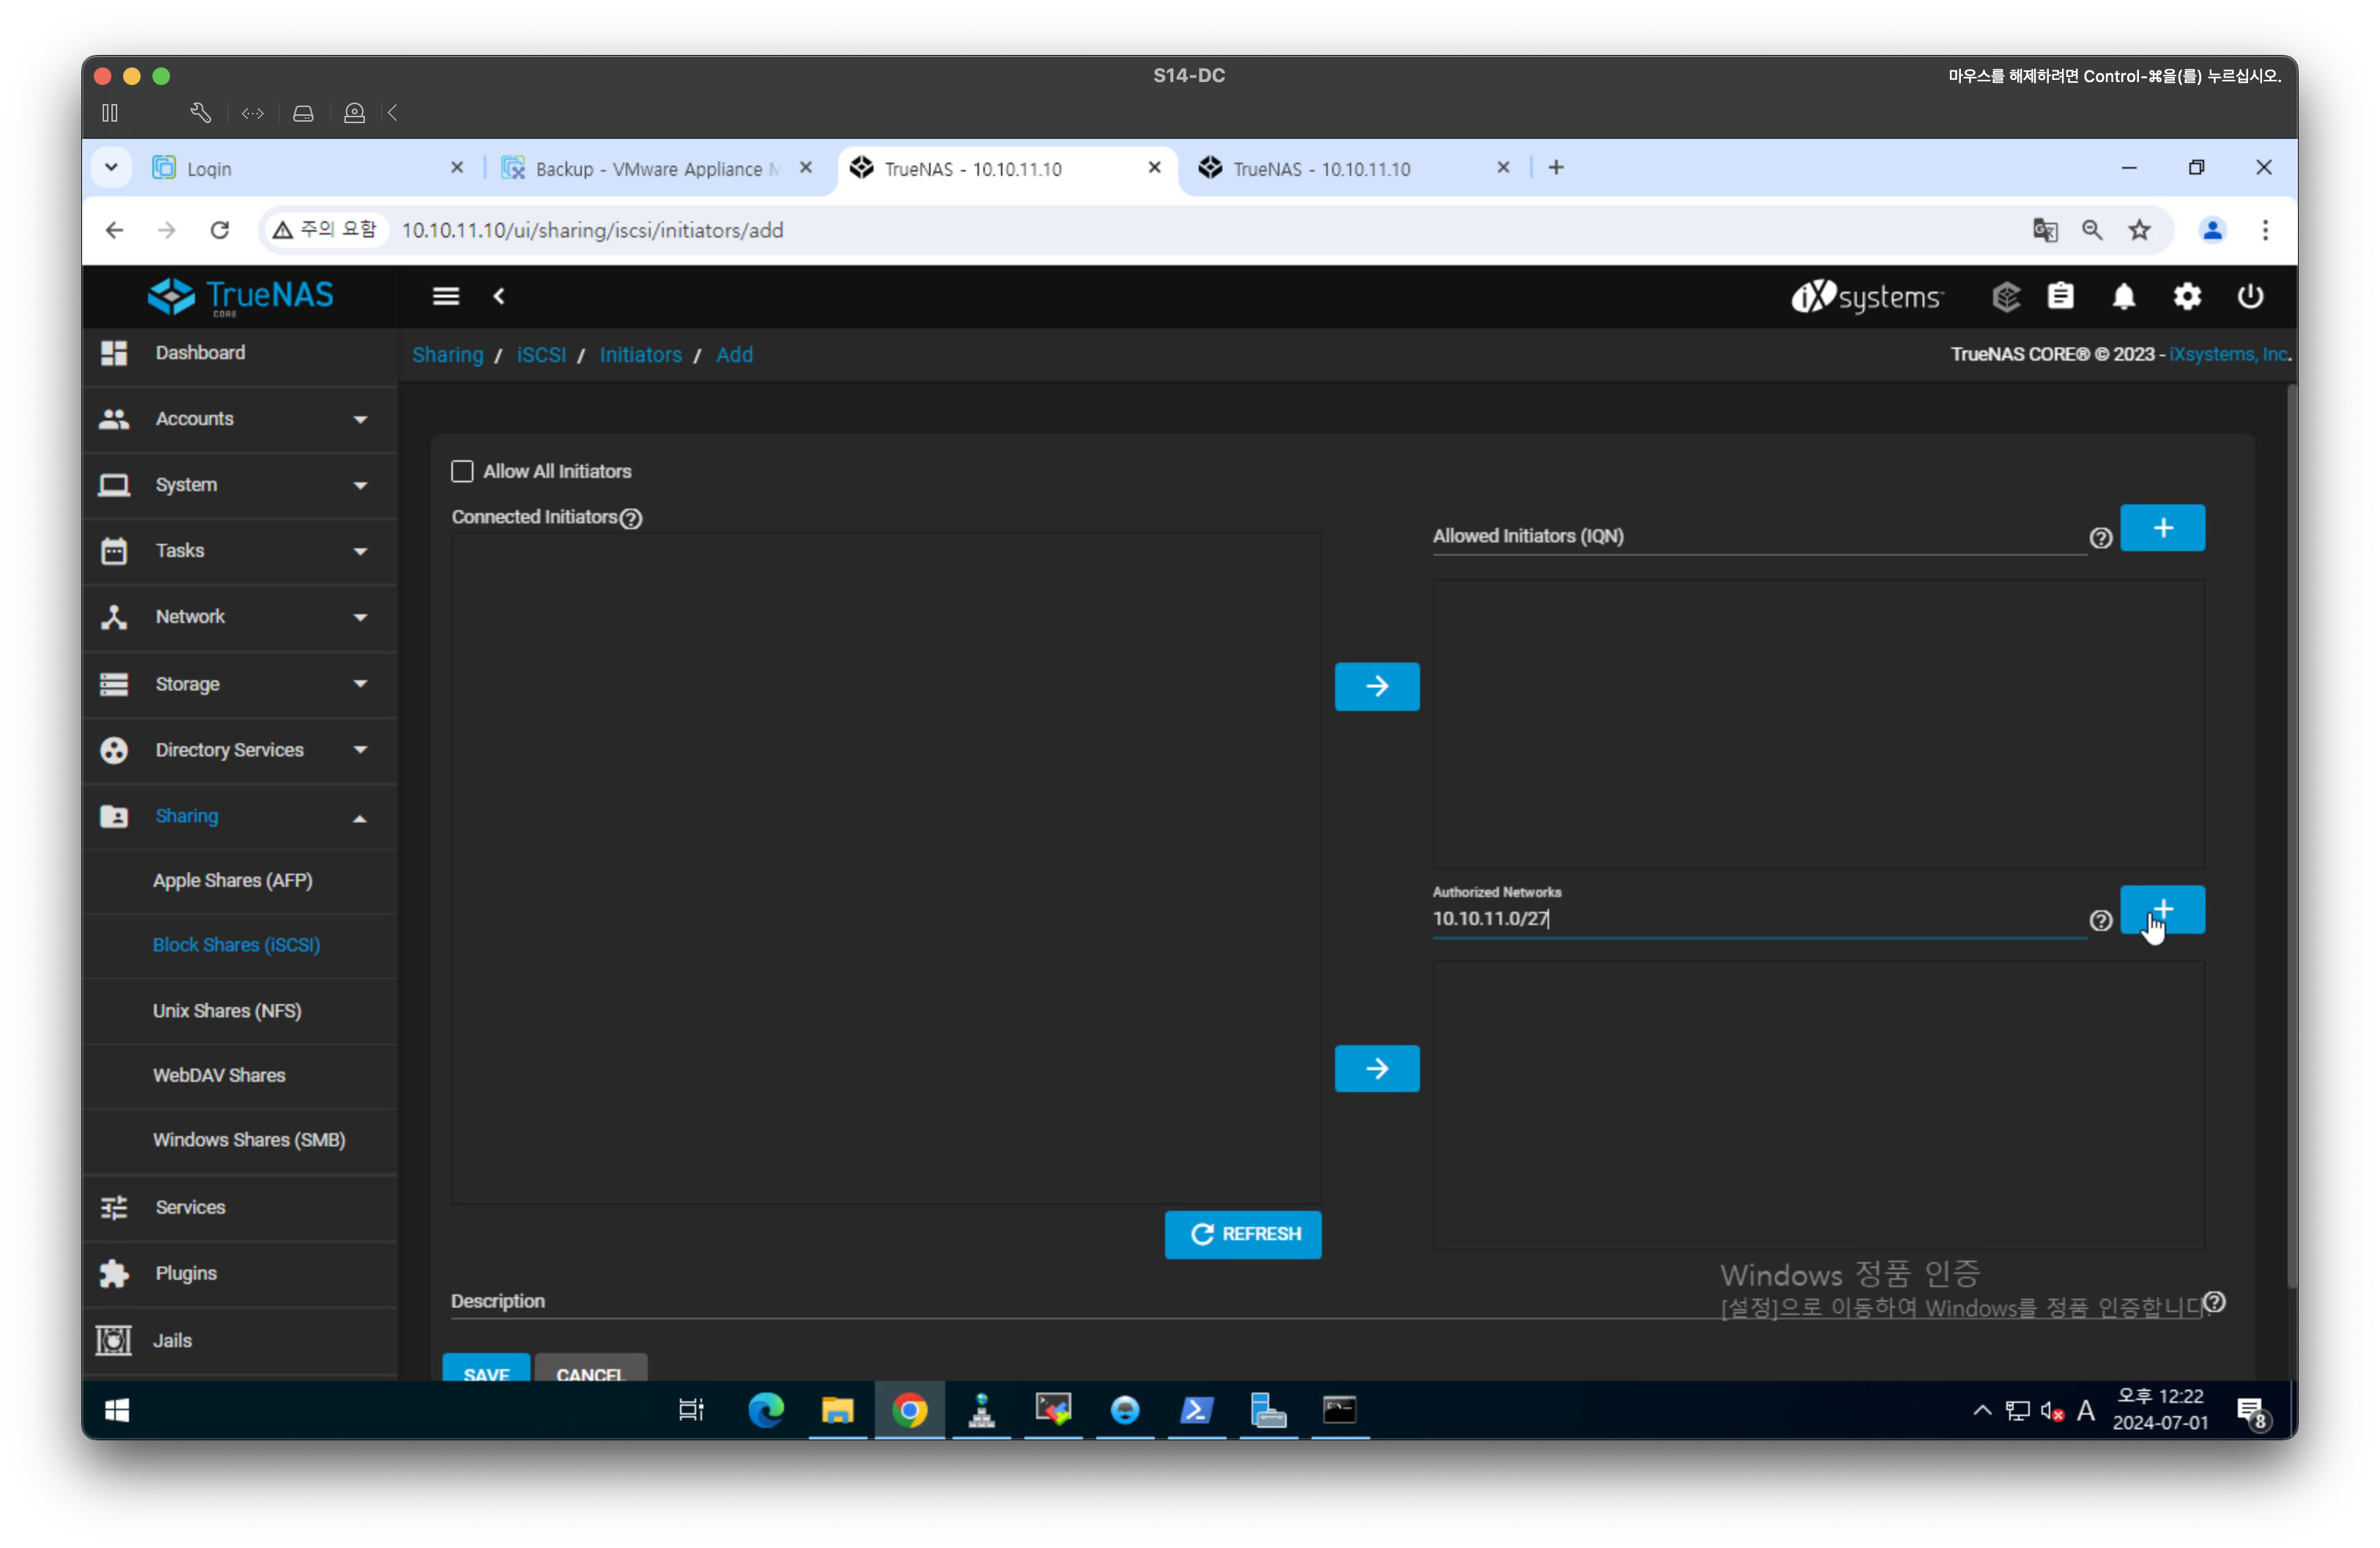This screenshot has height=1548, width=2380.
Task: Open Windows Shares (SMB) menu item
Action: (x=249, y=1140)
